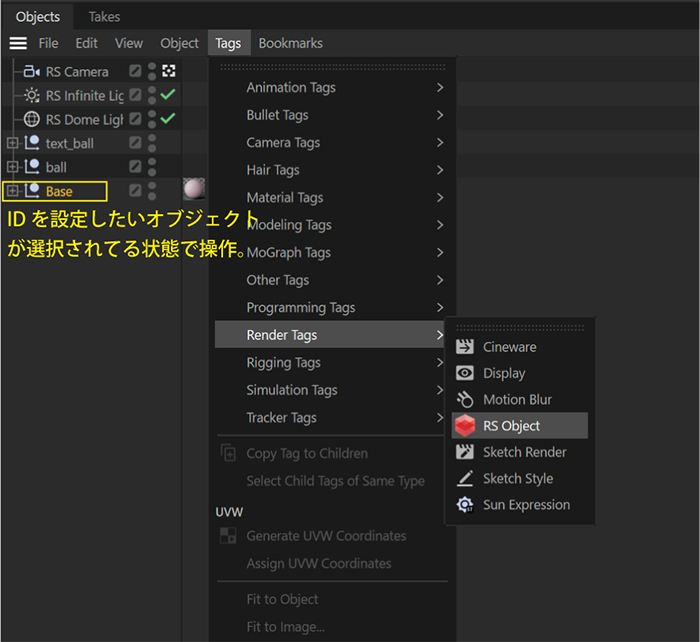Click the Cineware tag icon

point(465,347)
